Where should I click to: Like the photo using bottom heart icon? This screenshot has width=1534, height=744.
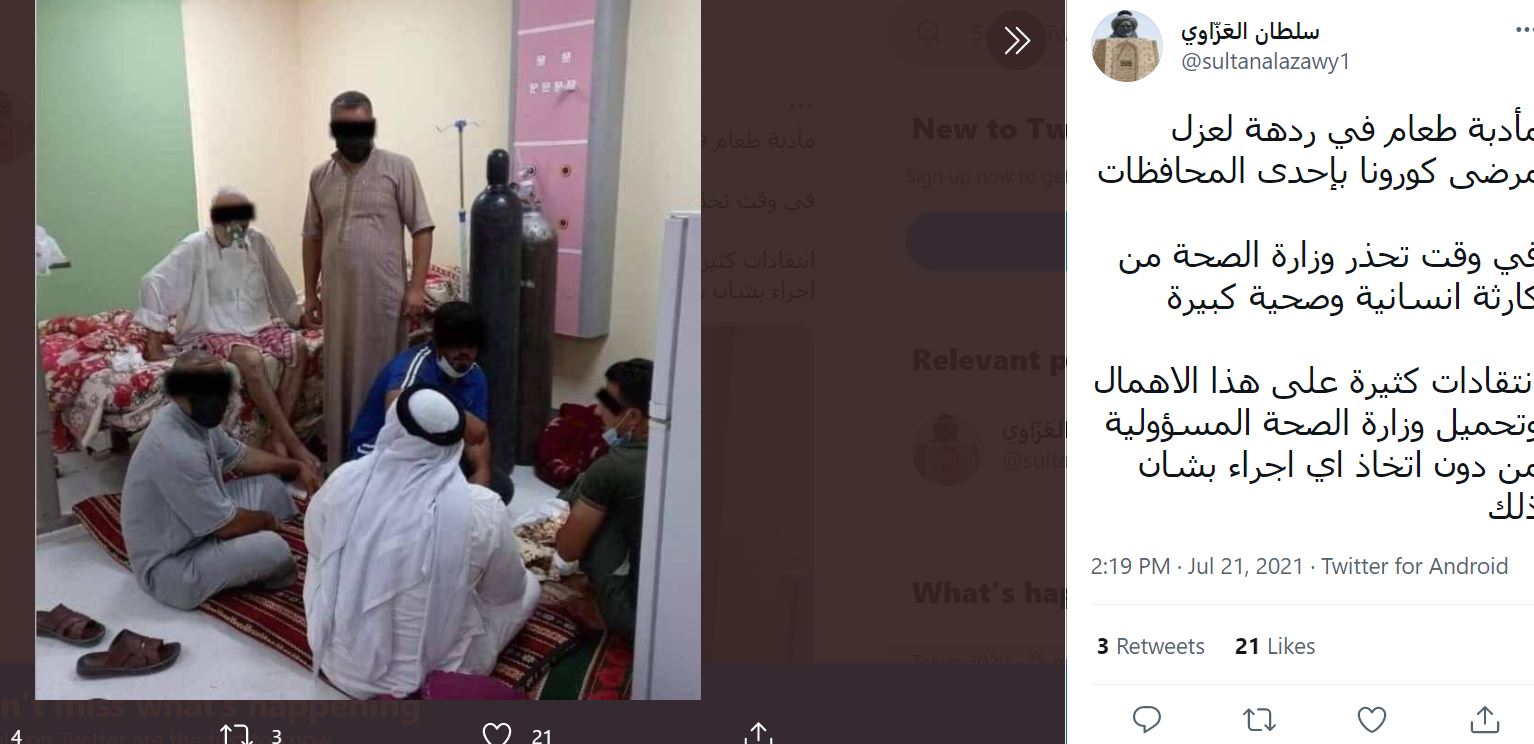(497, 735)
